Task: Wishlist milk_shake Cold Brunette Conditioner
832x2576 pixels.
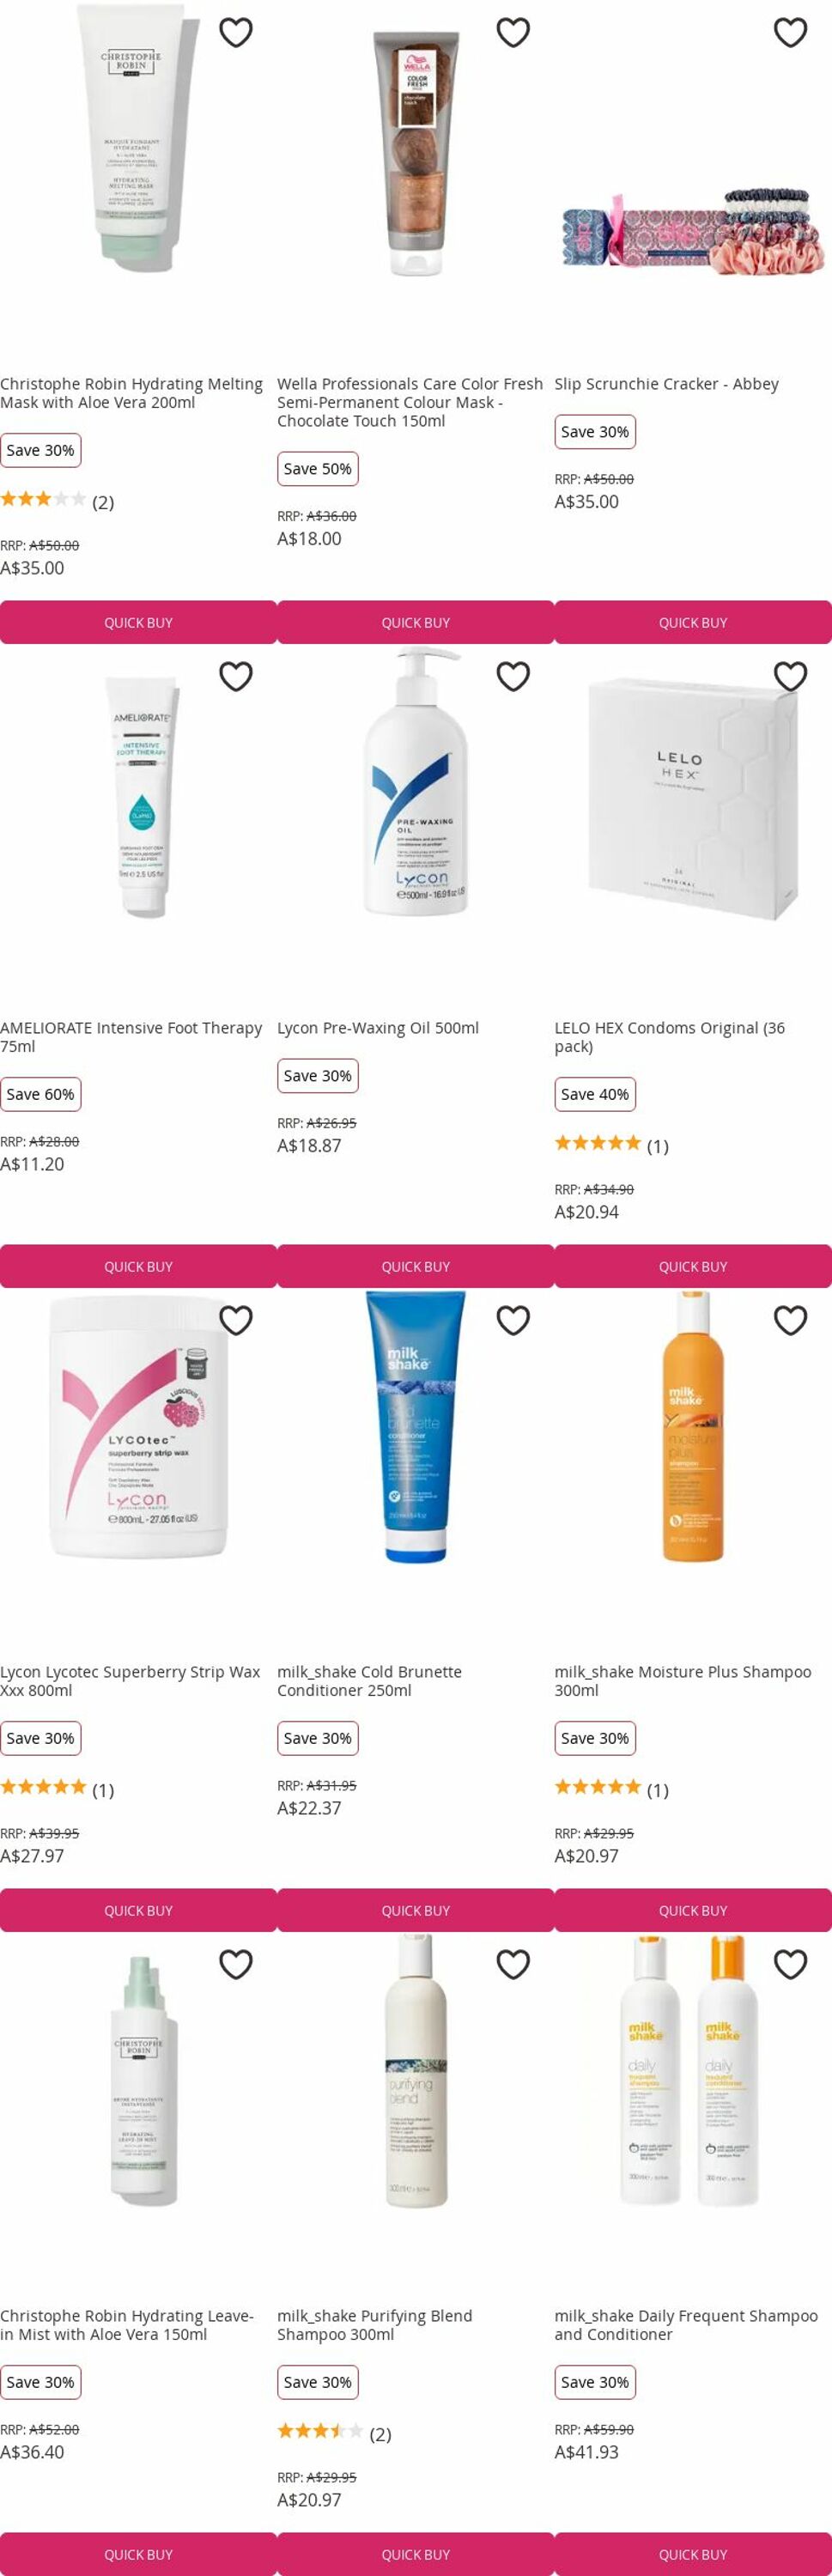Action: coord(513,1321)
